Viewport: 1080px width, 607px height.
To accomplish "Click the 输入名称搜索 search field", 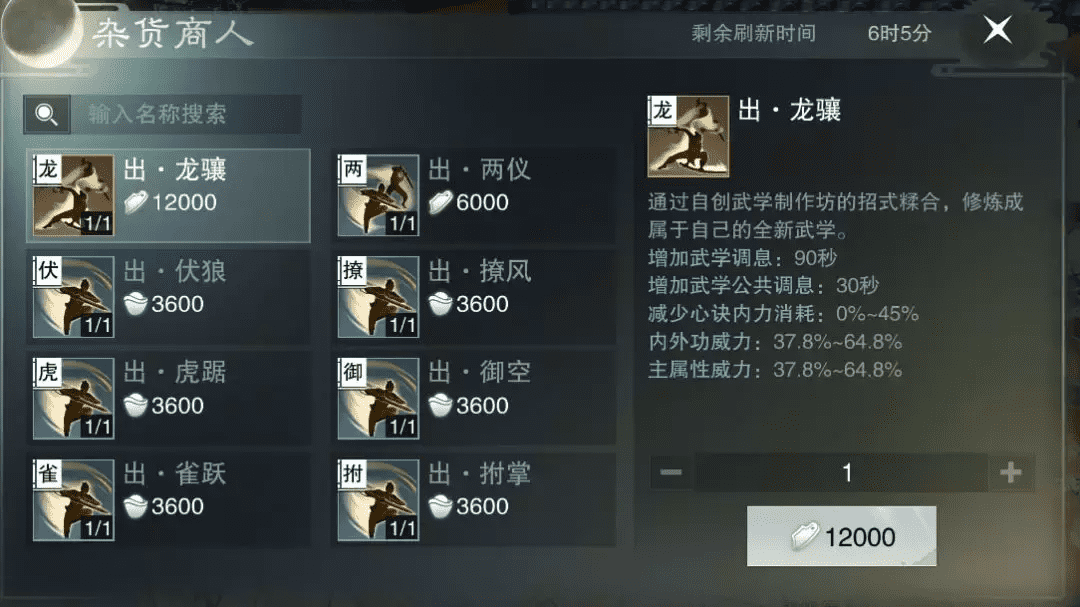I will coord(186,114).
